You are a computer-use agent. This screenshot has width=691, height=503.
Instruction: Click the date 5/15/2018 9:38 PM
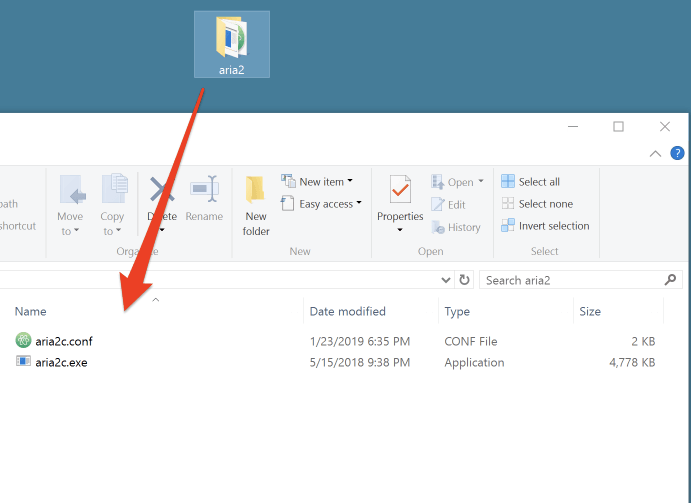tap(360, 362)
